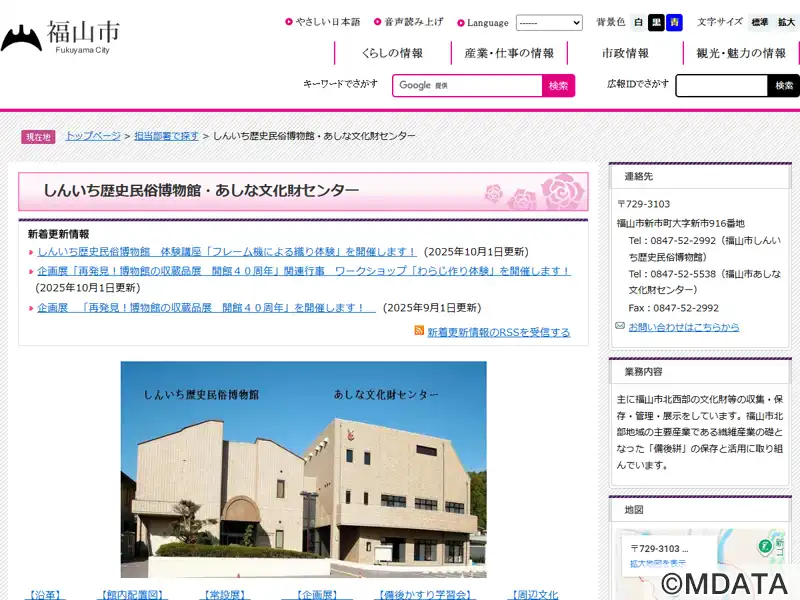Set text size to 標準
800x600 pixels.
pos(759,22)
